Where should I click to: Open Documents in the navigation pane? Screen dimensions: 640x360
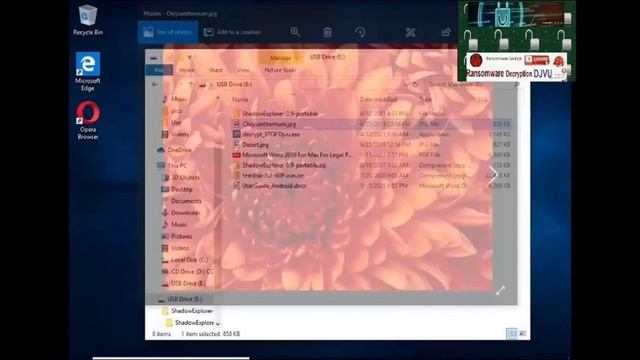(x=182, y=201)
